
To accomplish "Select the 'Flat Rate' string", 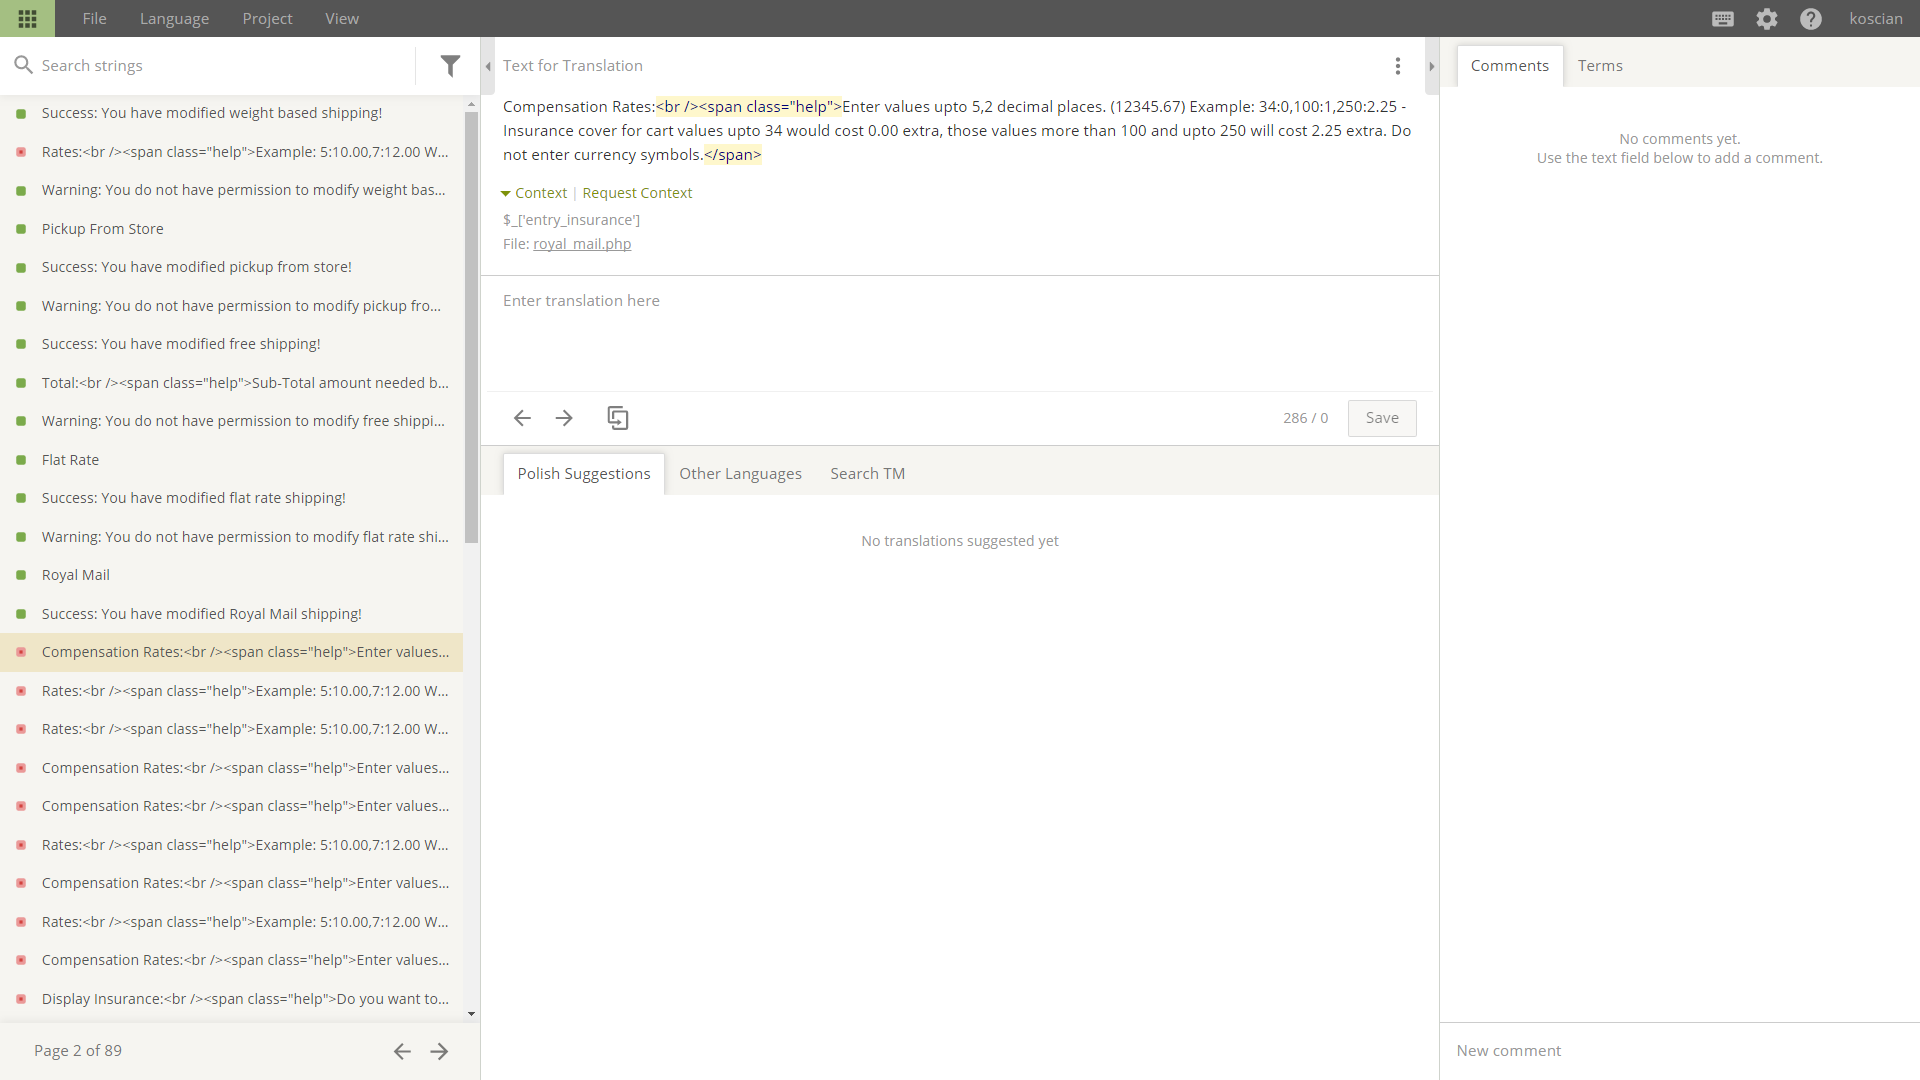I will click(231, 460).
